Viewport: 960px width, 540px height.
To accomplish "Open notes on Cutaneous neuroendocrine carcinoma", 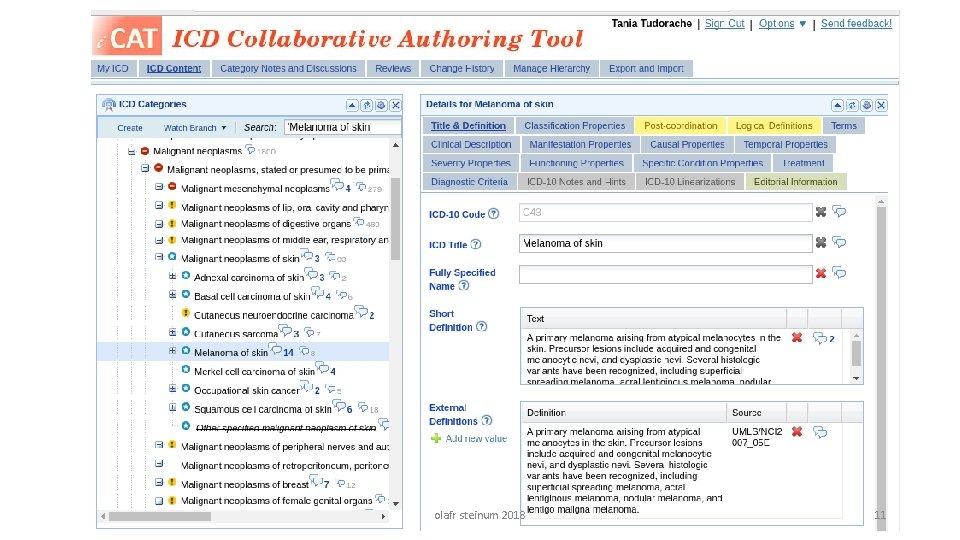I will click(x=364, y=313).
